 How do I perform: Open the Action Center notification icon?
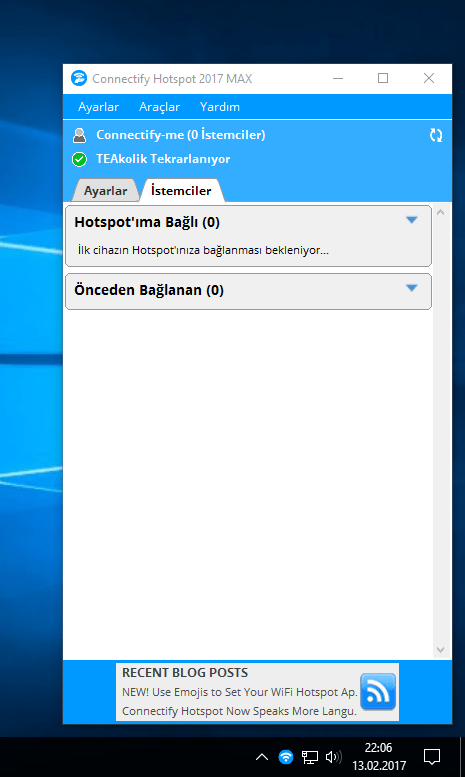click(x=432, y=757)
